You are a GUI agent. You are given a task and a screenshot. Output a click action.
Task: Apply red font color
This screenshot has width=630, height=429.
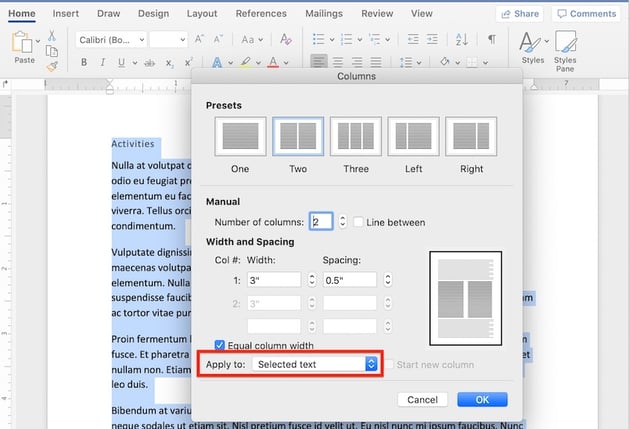(x=273, y=62)
